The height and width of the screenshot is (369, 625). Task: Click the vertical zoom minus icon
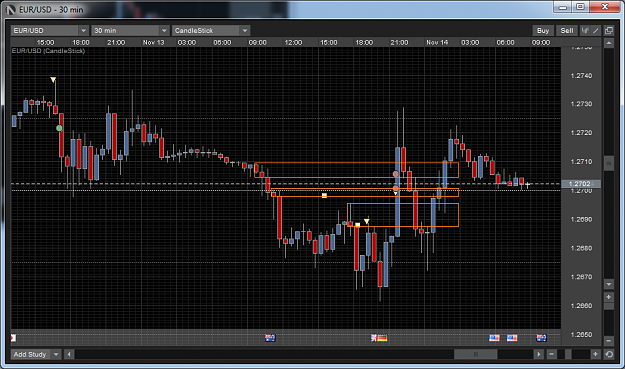pos(609,341)
